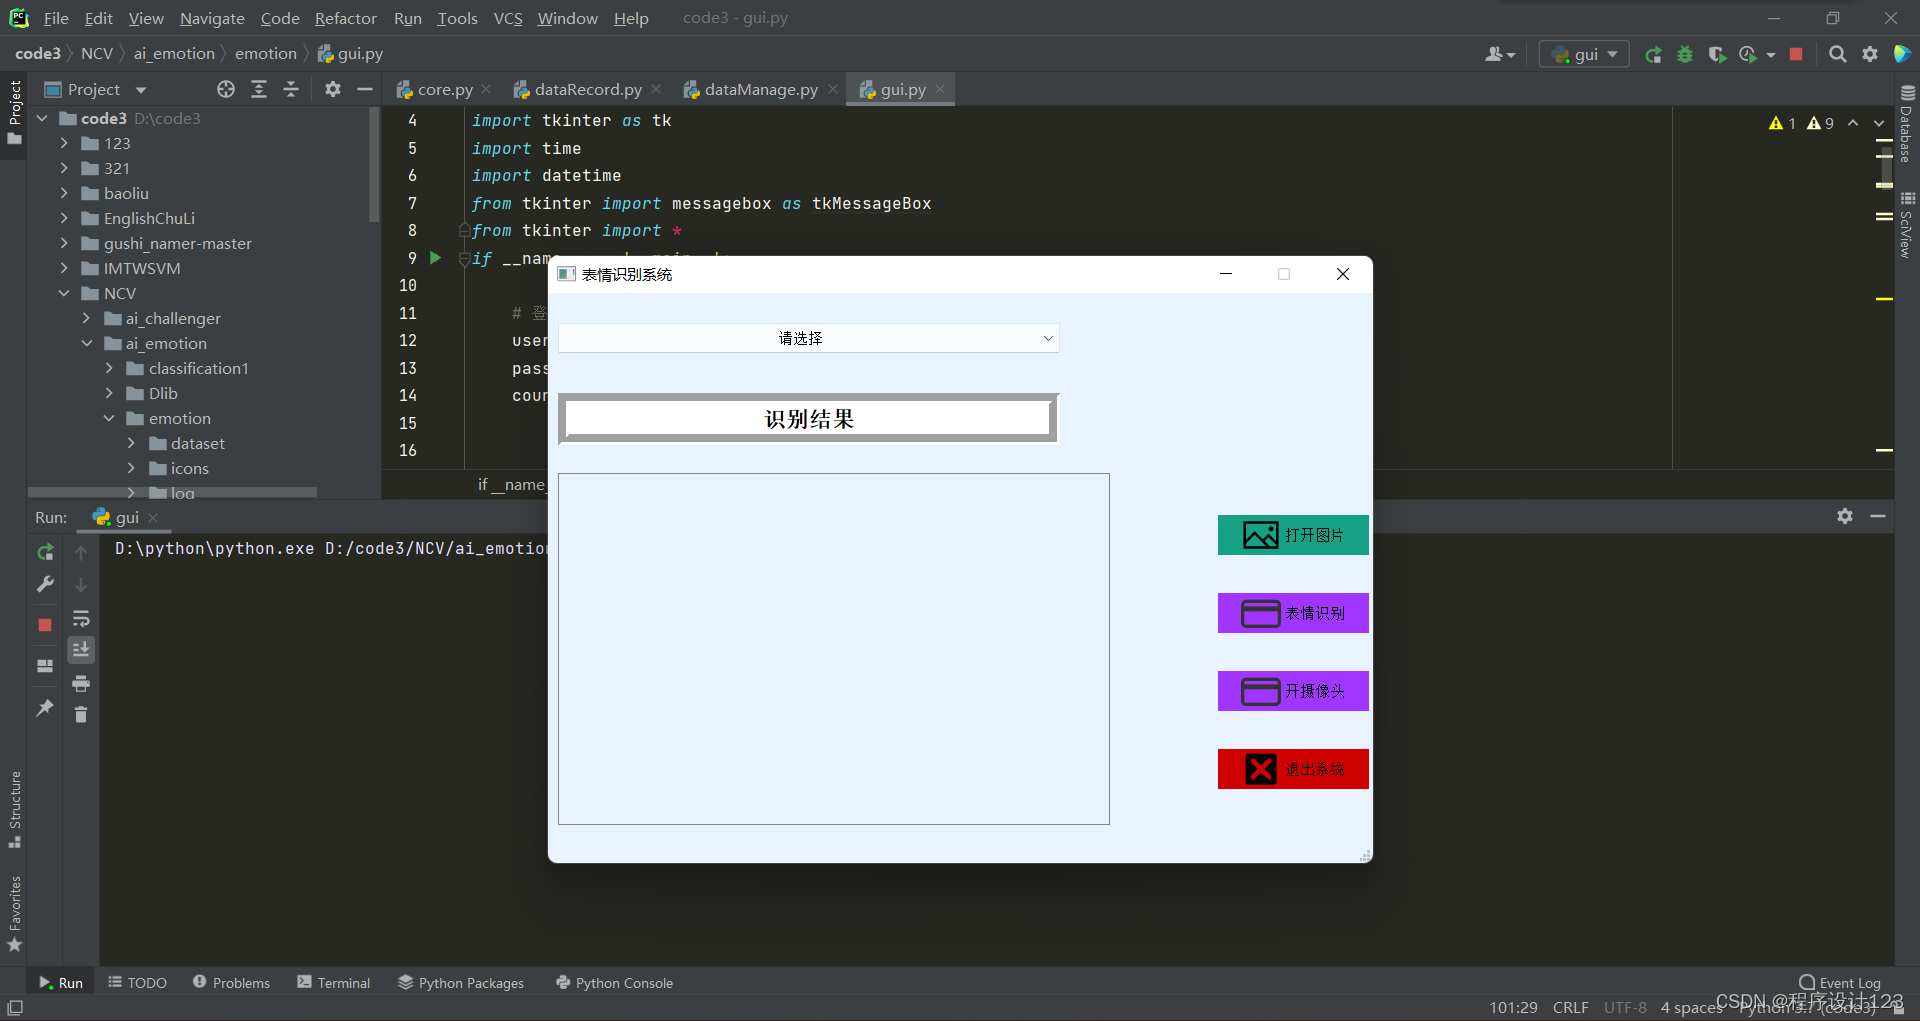1920x1021 pixels.
Task: Close the gui.py editor tab
Action: point(940,89)
